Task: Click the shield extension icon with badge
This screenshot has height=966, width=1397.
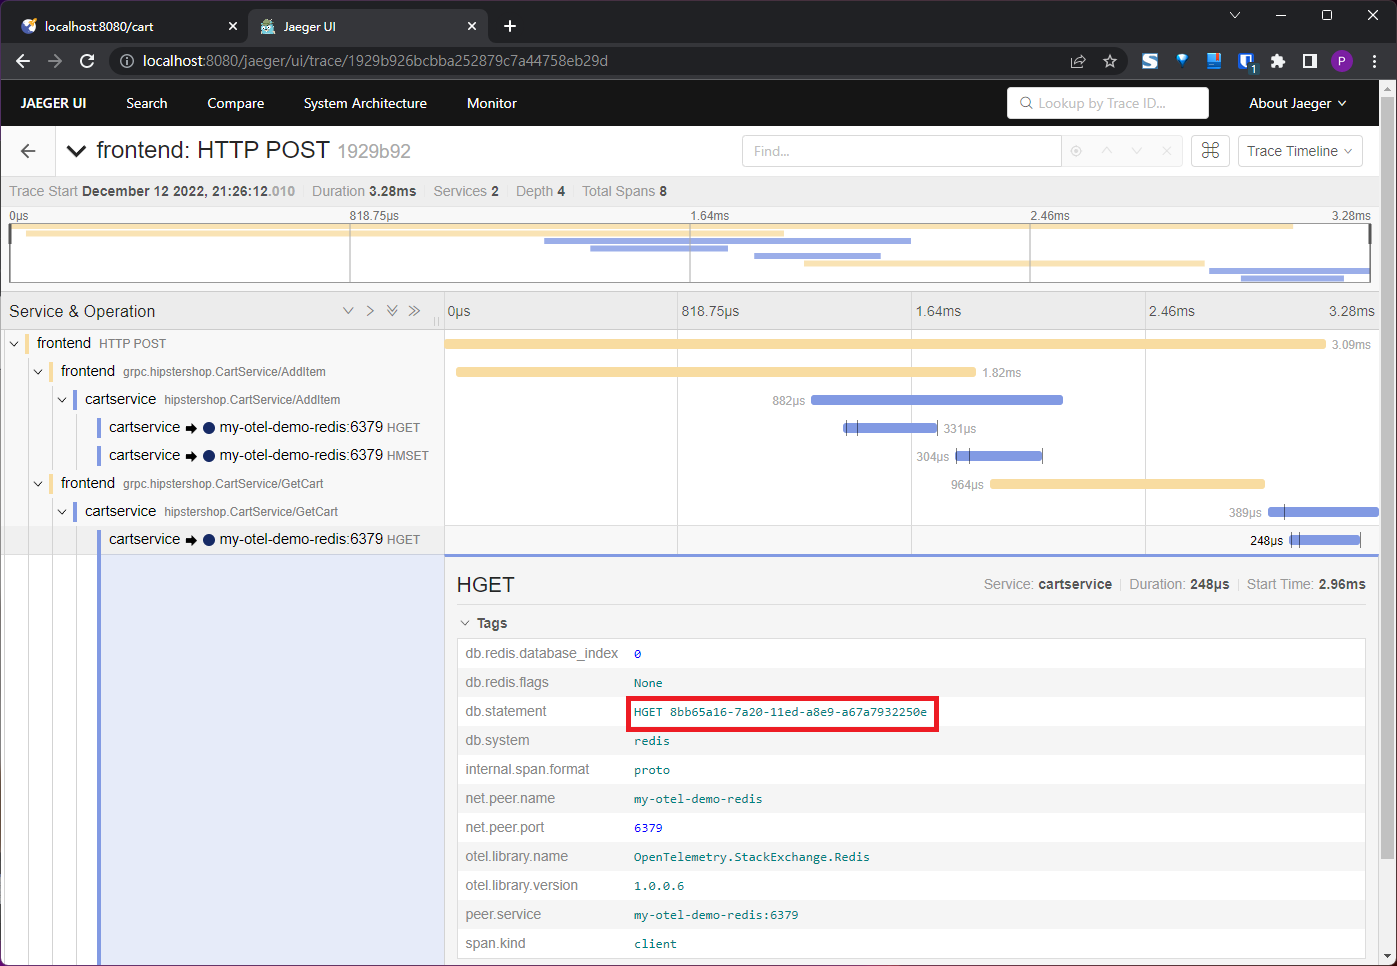Action: point(1246,62)
